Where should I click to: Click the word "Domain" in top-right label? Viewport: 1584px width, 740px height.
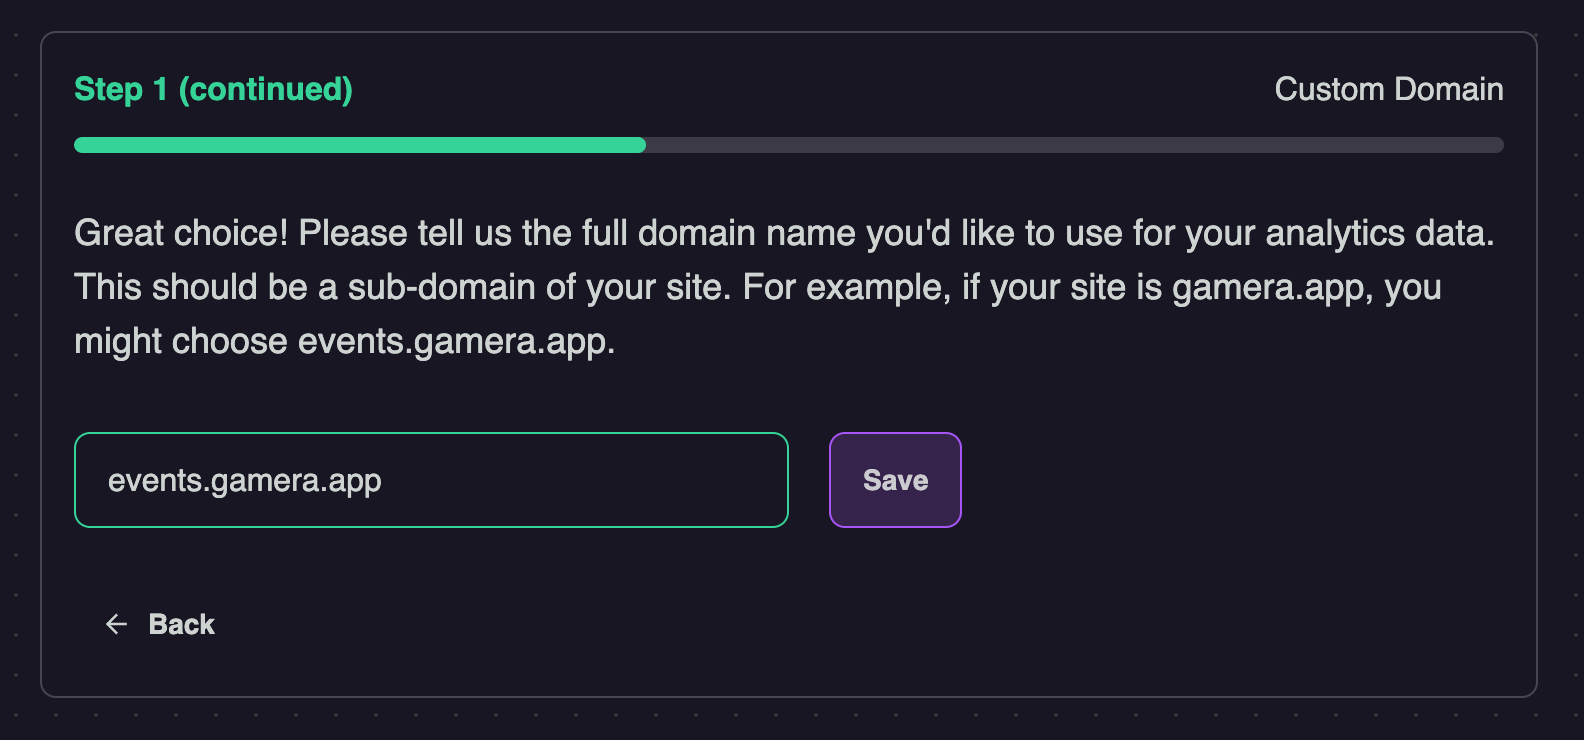click(1449, 89)
